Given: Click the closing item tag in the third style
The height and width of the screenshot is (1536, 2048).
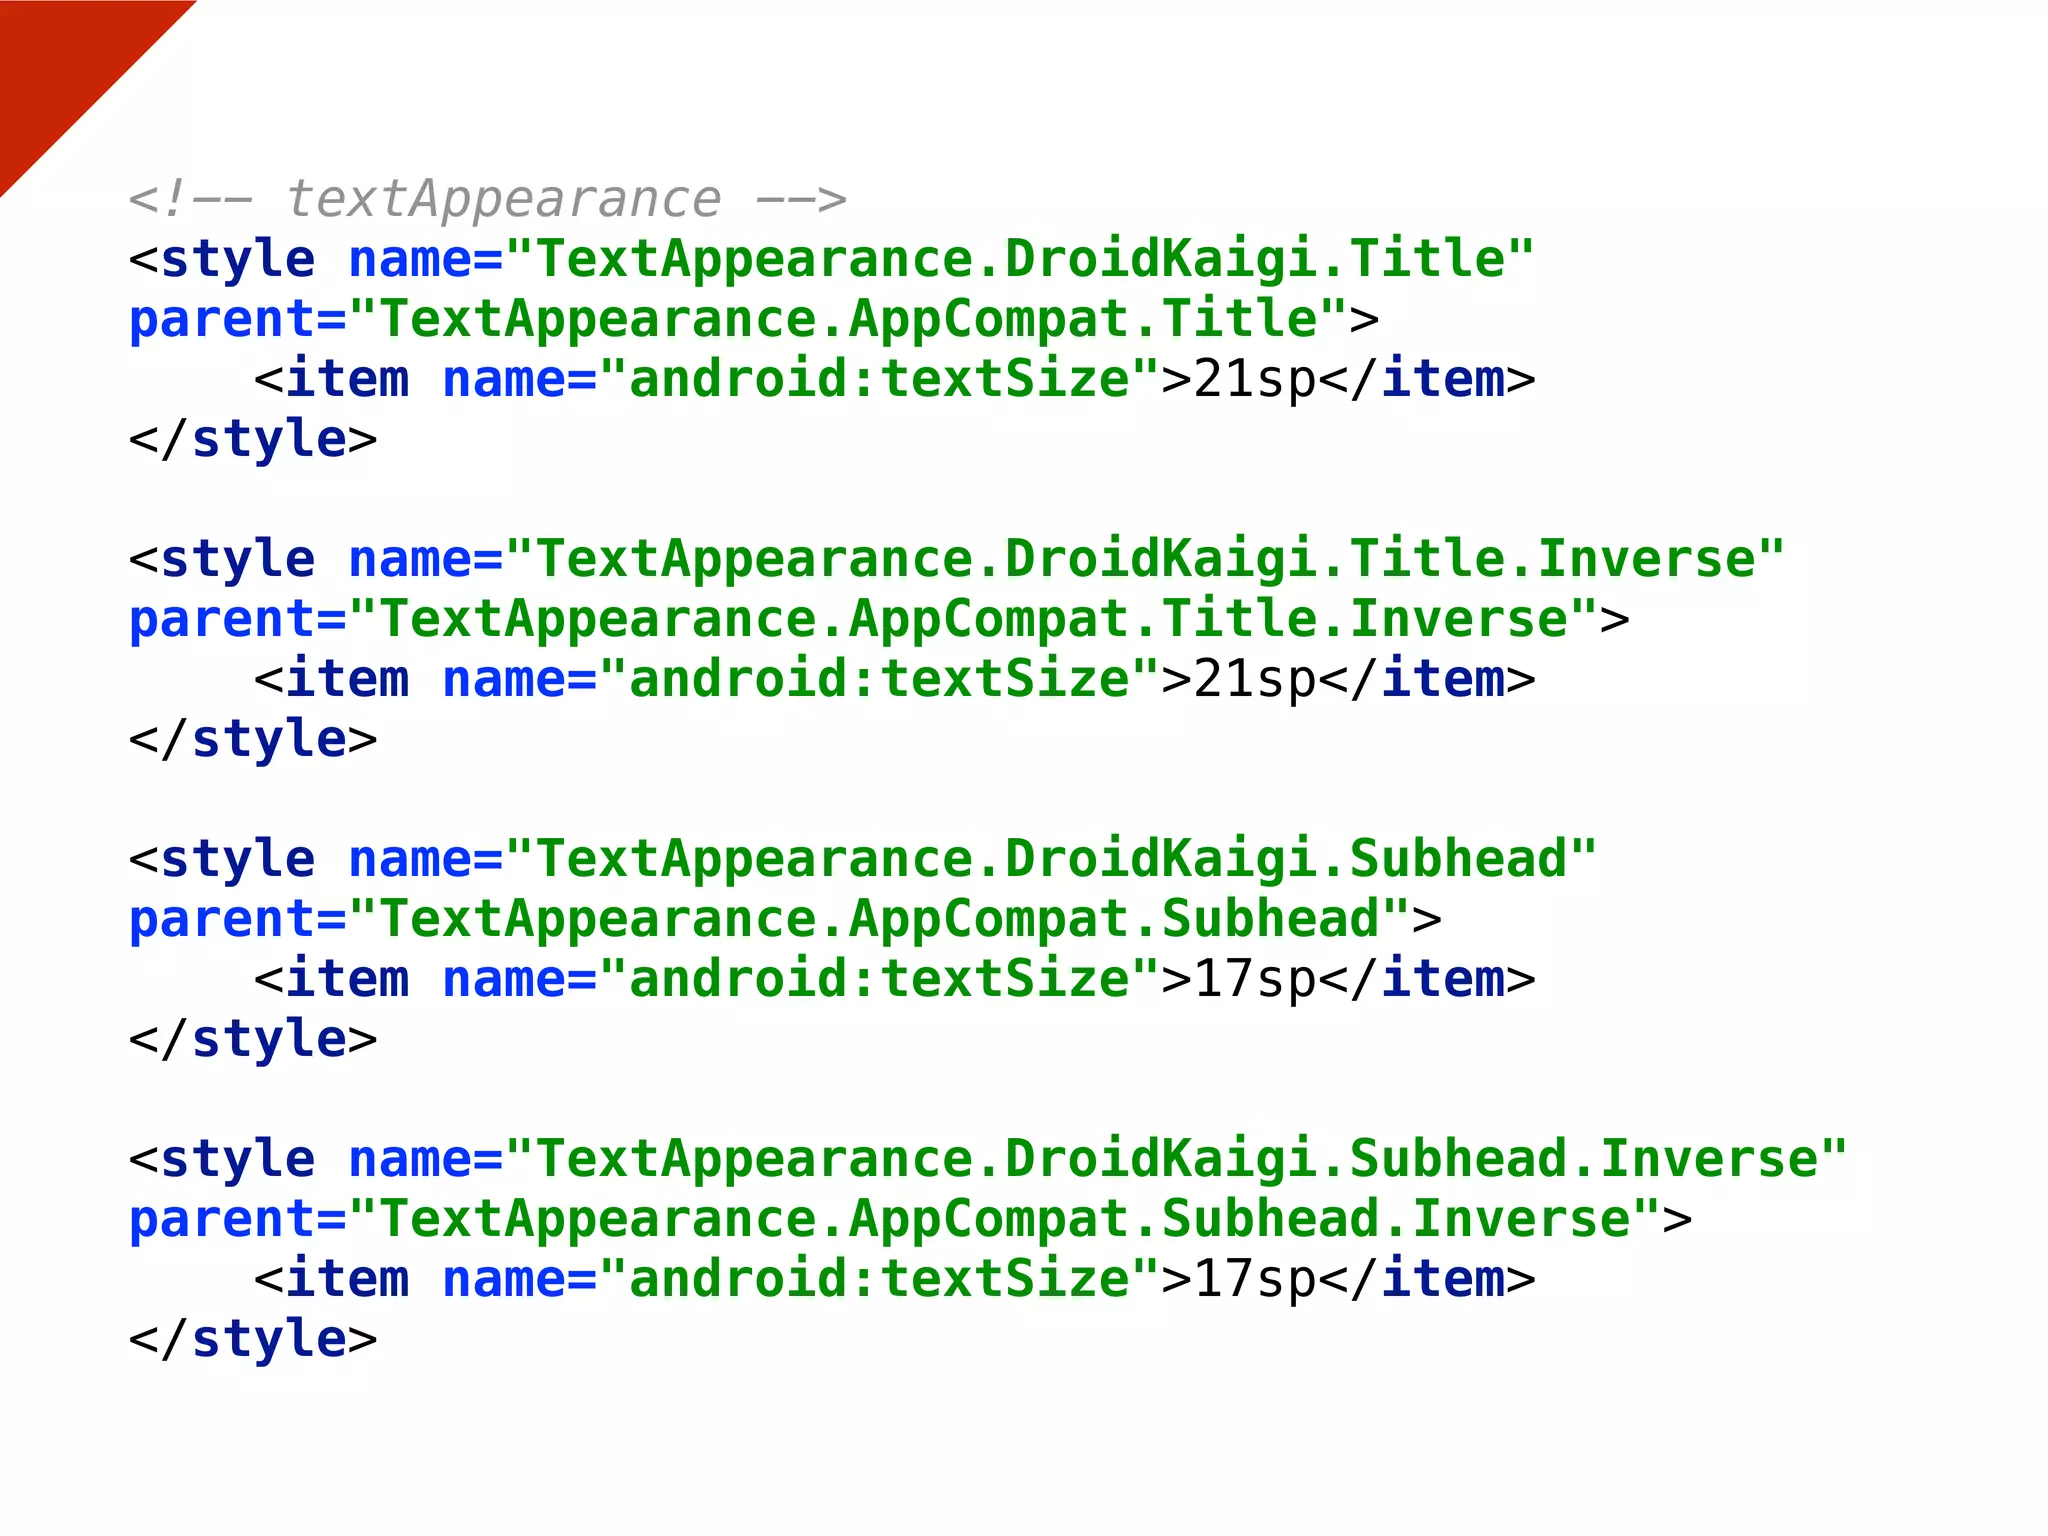Looking at the screenshot, I should 1428,980.
